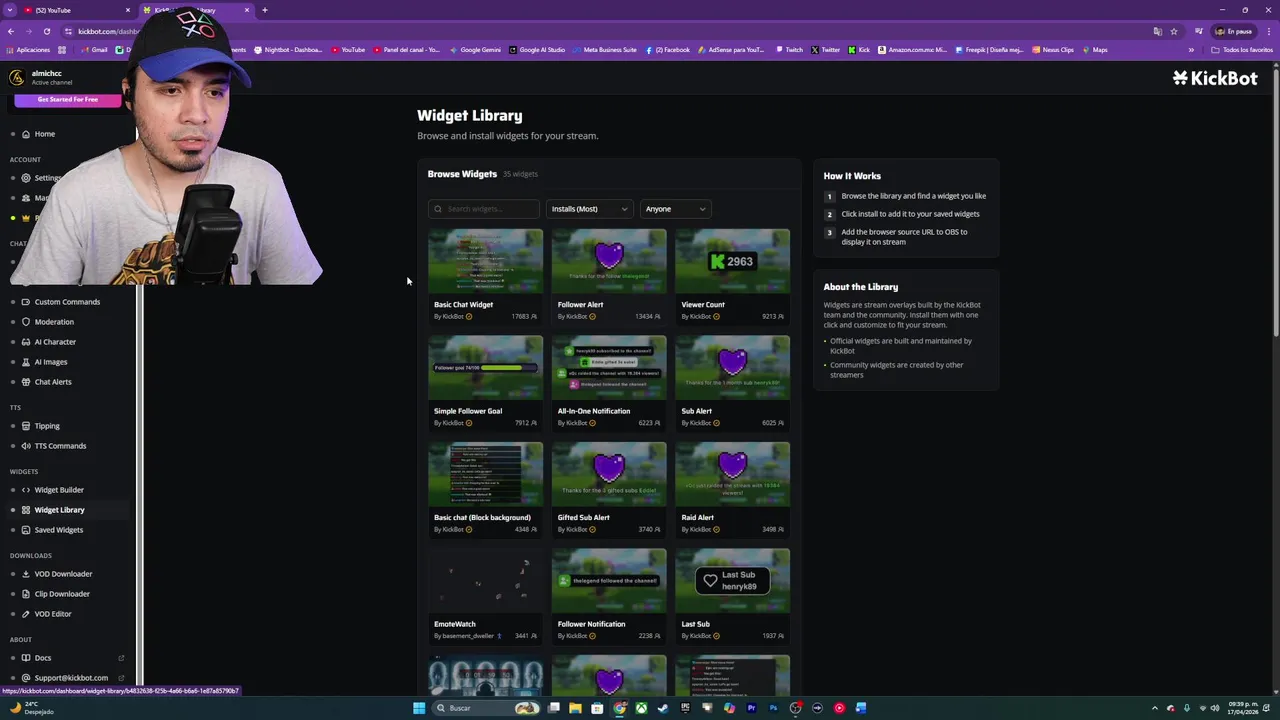Open Chat Alerts settings
1280x720 pixels.
(x=53, y=382)
